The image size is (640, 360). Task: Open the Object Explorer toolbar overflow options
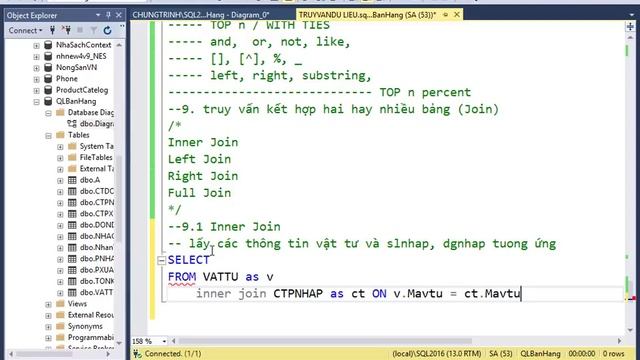click(x=122, y=27)
